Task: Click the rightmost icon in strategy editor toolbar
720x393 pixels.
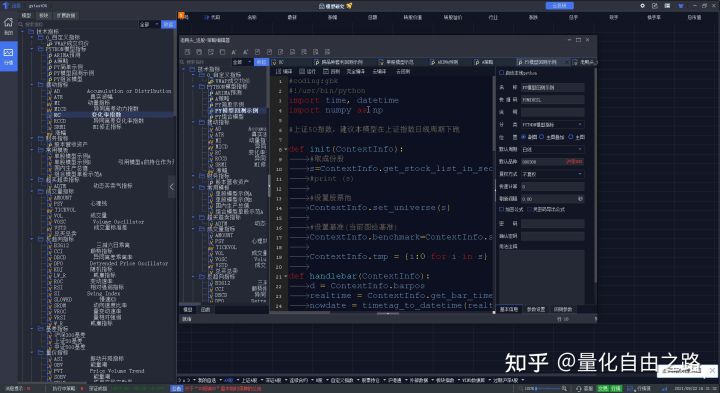Action: pos(327,52)
